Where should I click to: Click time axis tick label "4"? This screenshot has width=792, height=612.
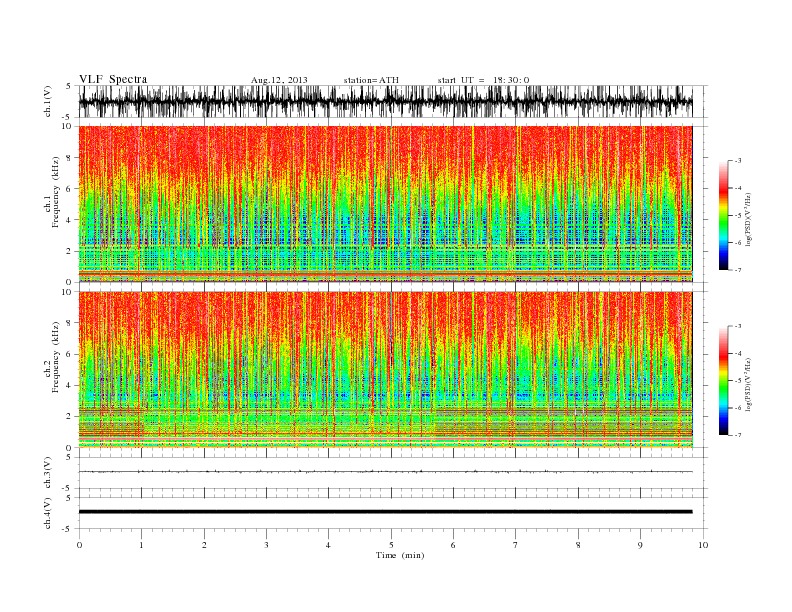[x=328, y=545]
